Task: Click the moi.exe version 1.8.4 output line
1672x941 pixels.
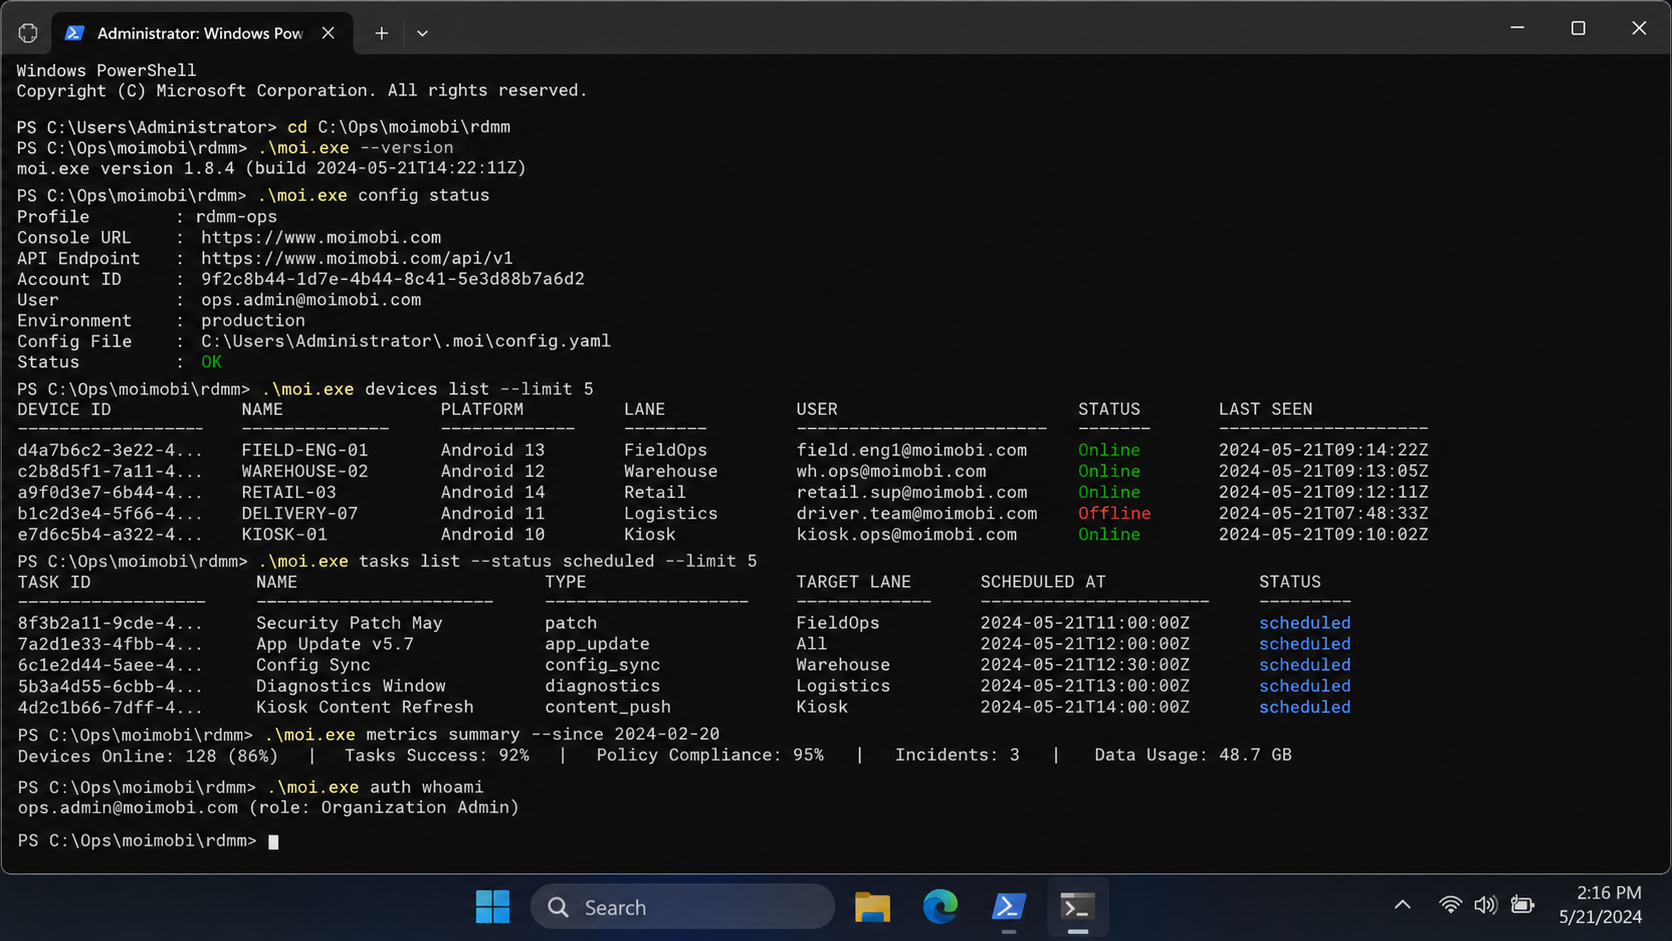Action: 271,169
